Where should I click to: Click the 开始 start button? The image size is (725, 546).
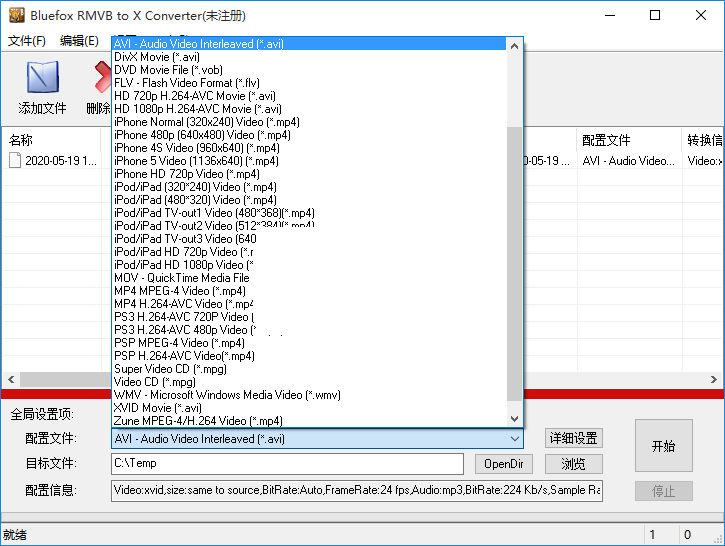[x=664, y=446]
